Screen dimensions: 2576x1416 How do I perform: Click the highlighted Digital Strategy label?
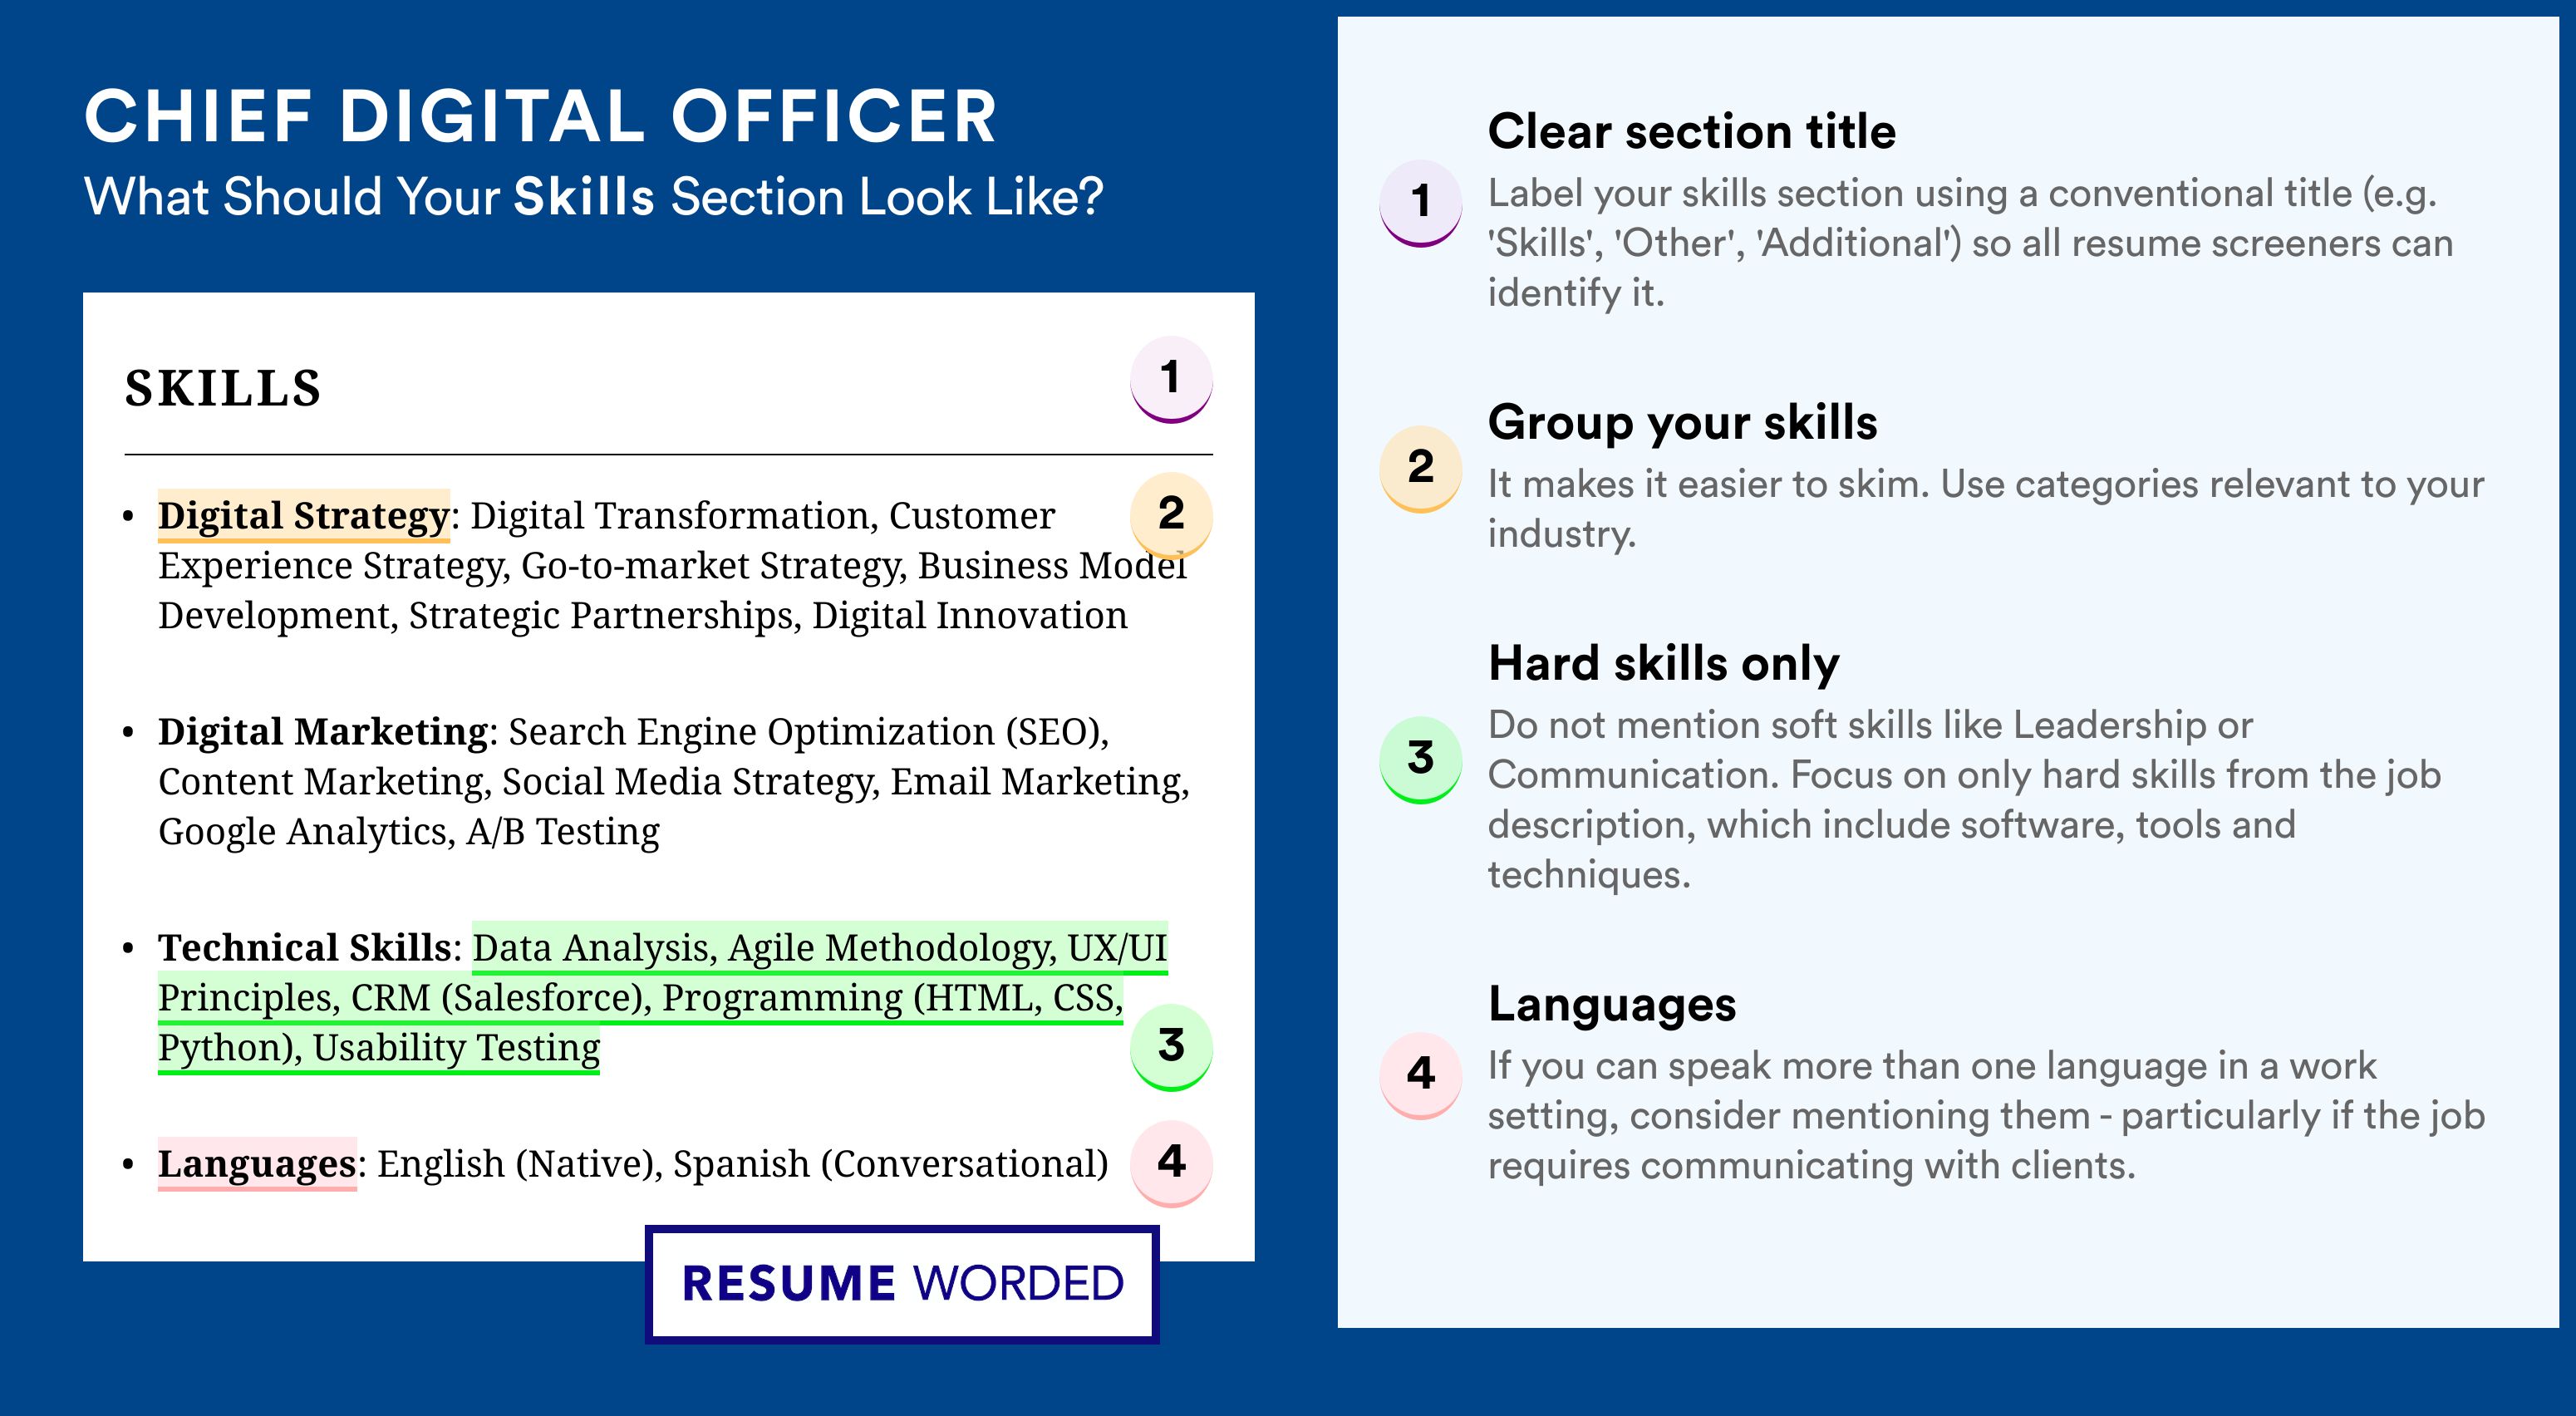(303, 516)
